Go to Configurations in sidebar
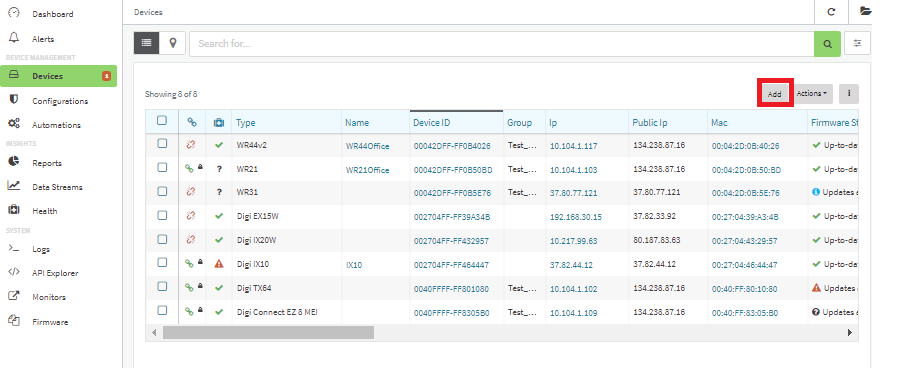Viewport: 898px width, 368px height. 60,101
